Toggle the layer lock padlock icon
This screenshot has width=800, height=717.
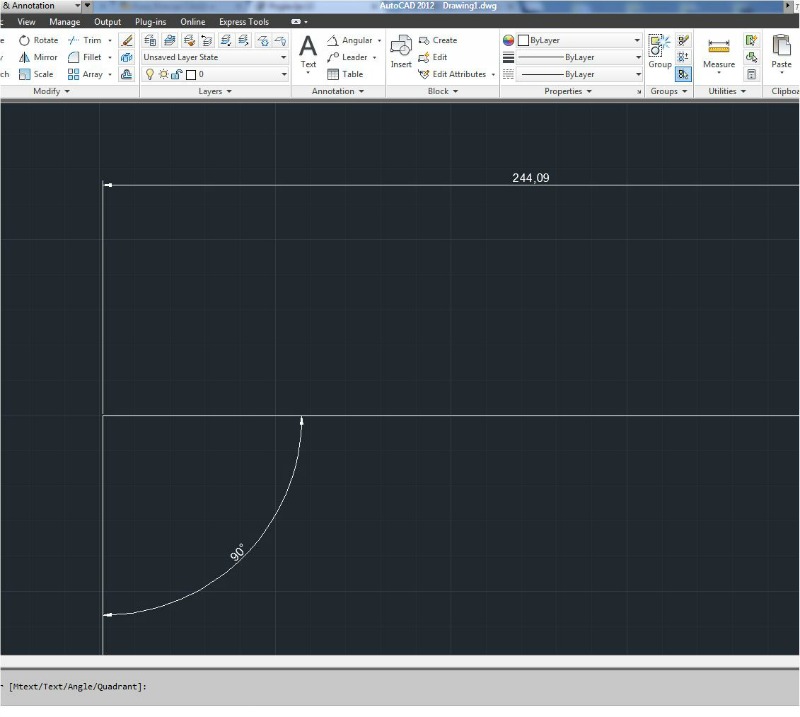coord(176,74)
